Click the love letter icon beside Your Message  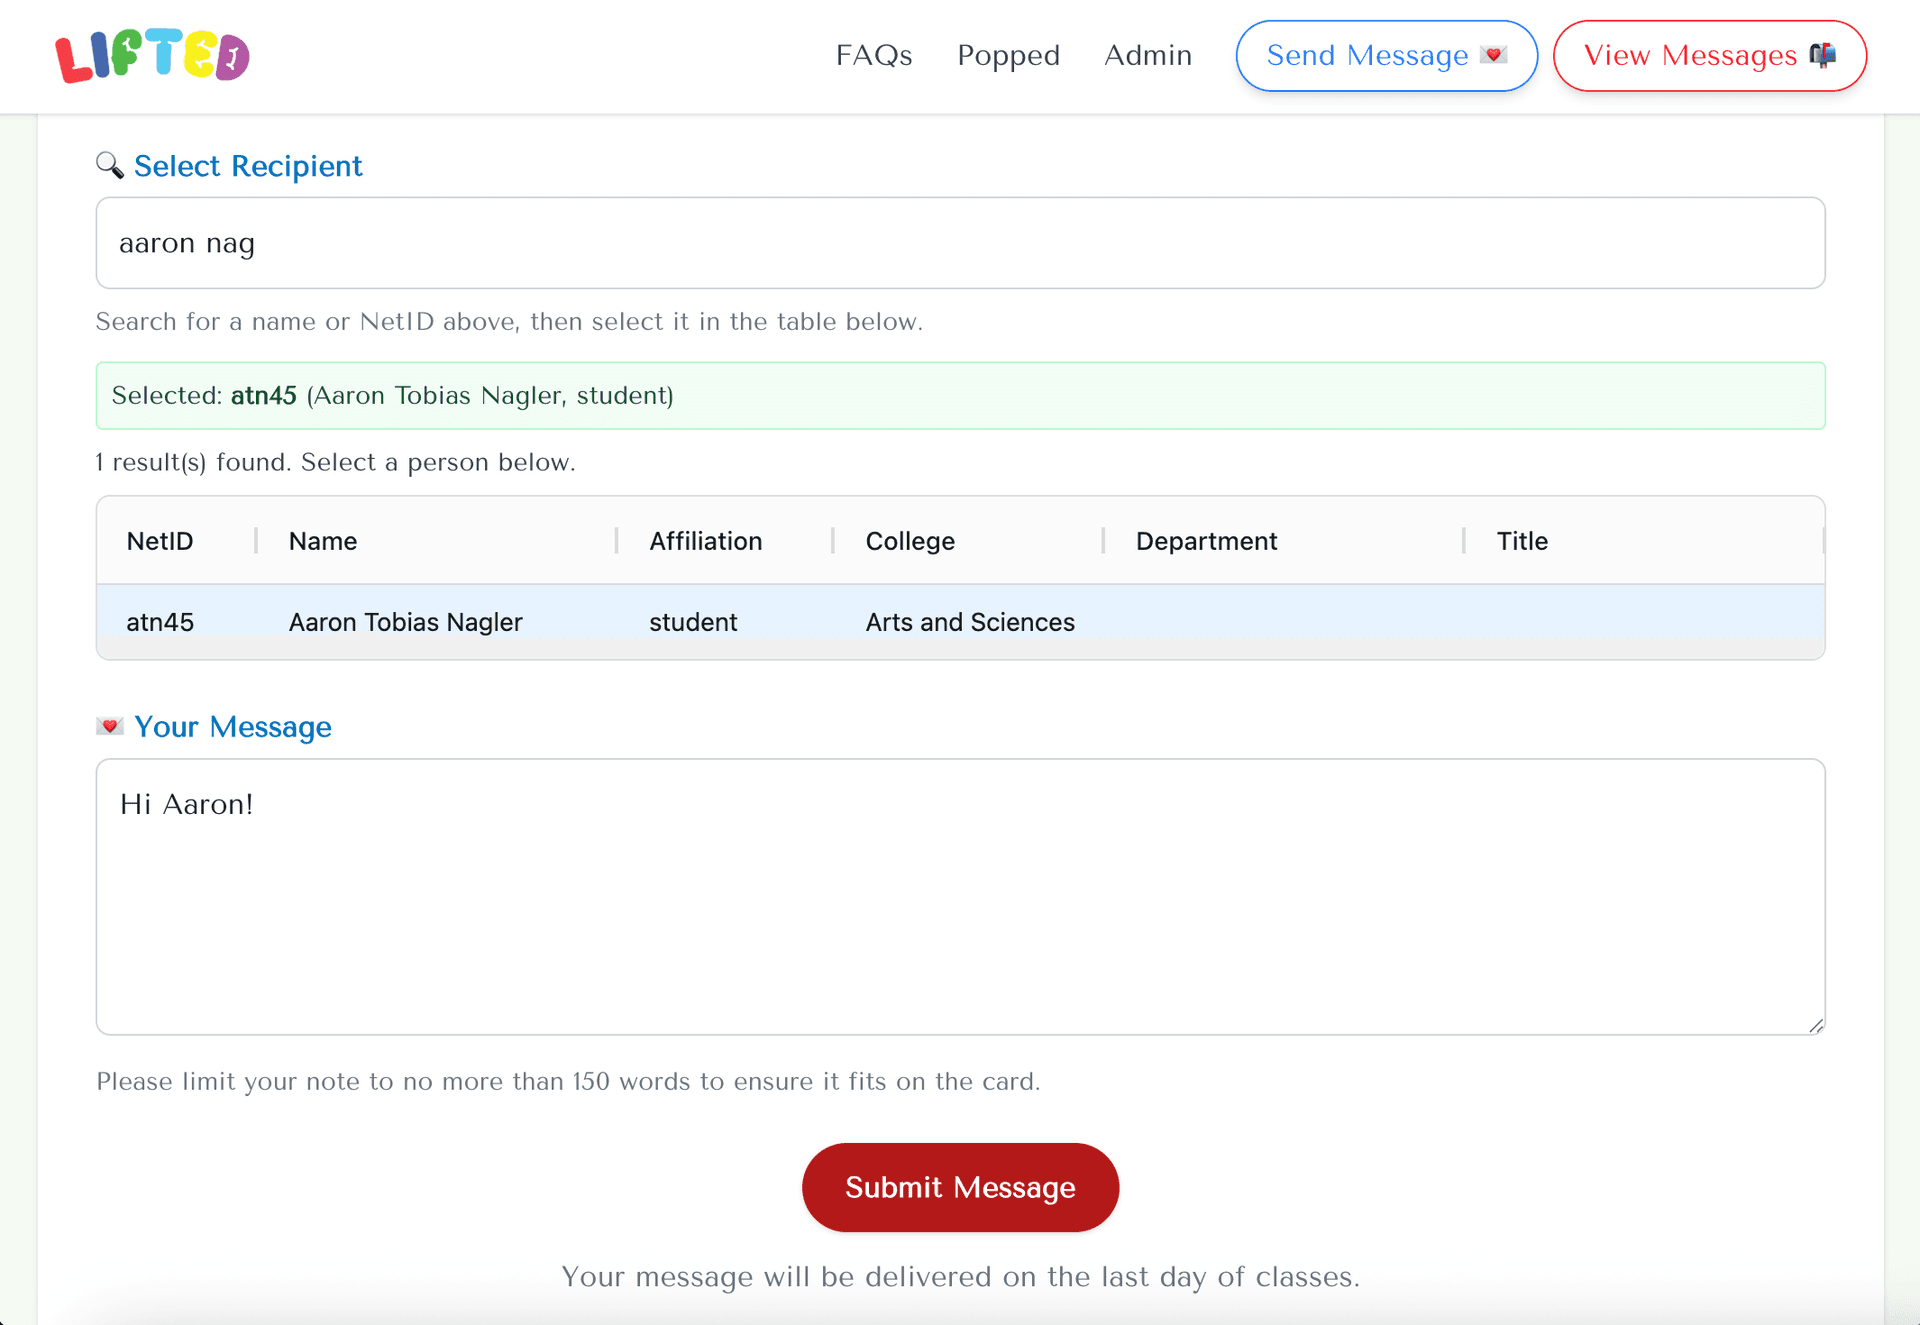click(x=109, y=726)
